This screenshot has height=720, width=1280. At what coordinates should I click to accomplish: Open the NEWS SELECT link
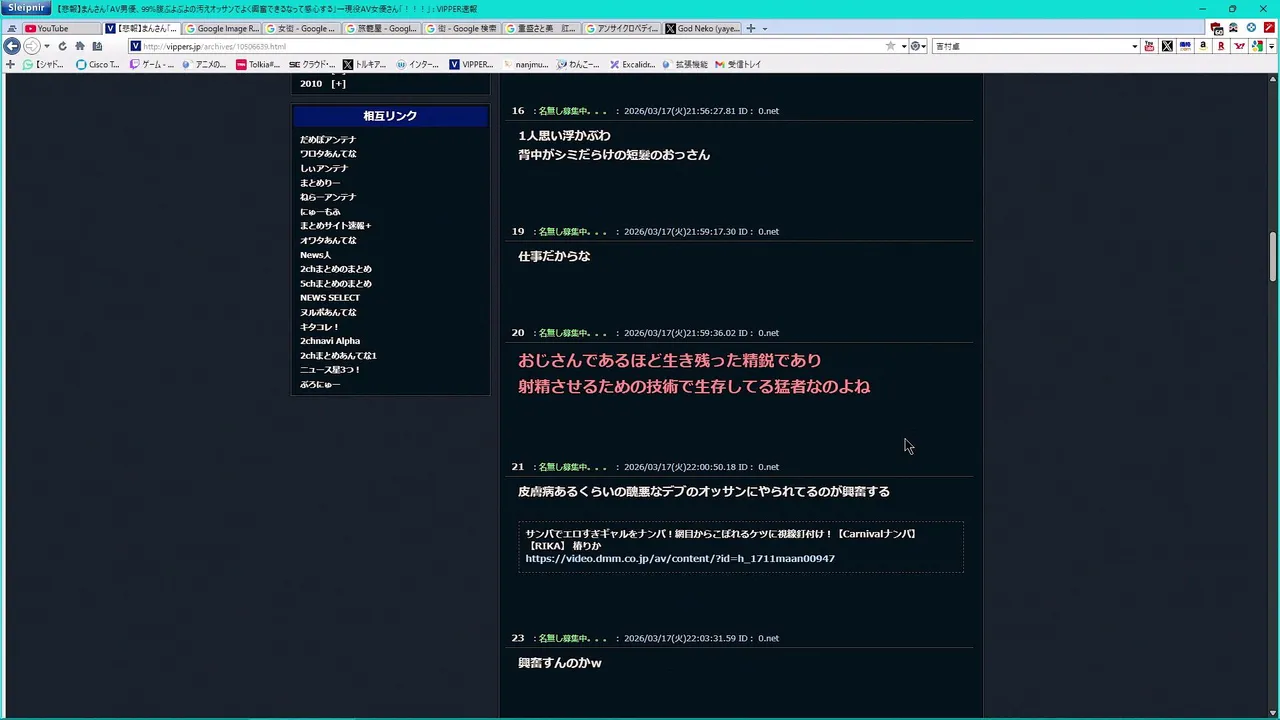pyautogui.click(x=330, y=298)
